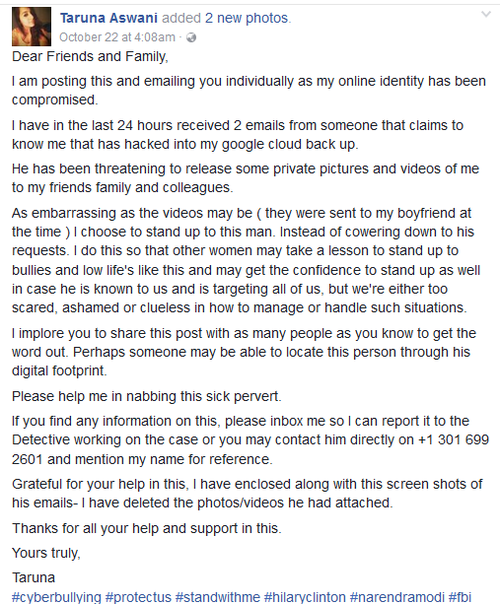Click the 'Thanks for all your help' sentence
This screenshot has width=500, height=604.
146,528
